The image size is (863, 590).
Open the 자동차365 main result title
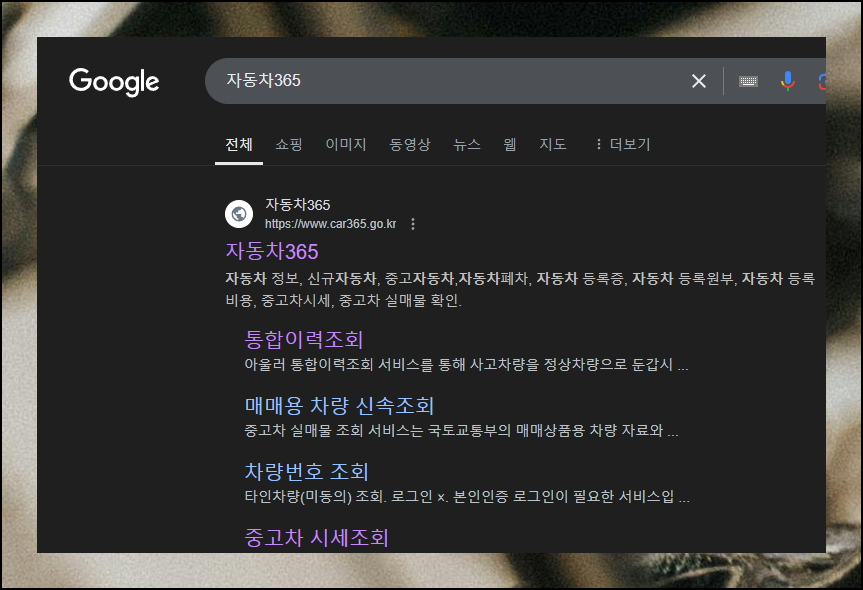point(272,252)
